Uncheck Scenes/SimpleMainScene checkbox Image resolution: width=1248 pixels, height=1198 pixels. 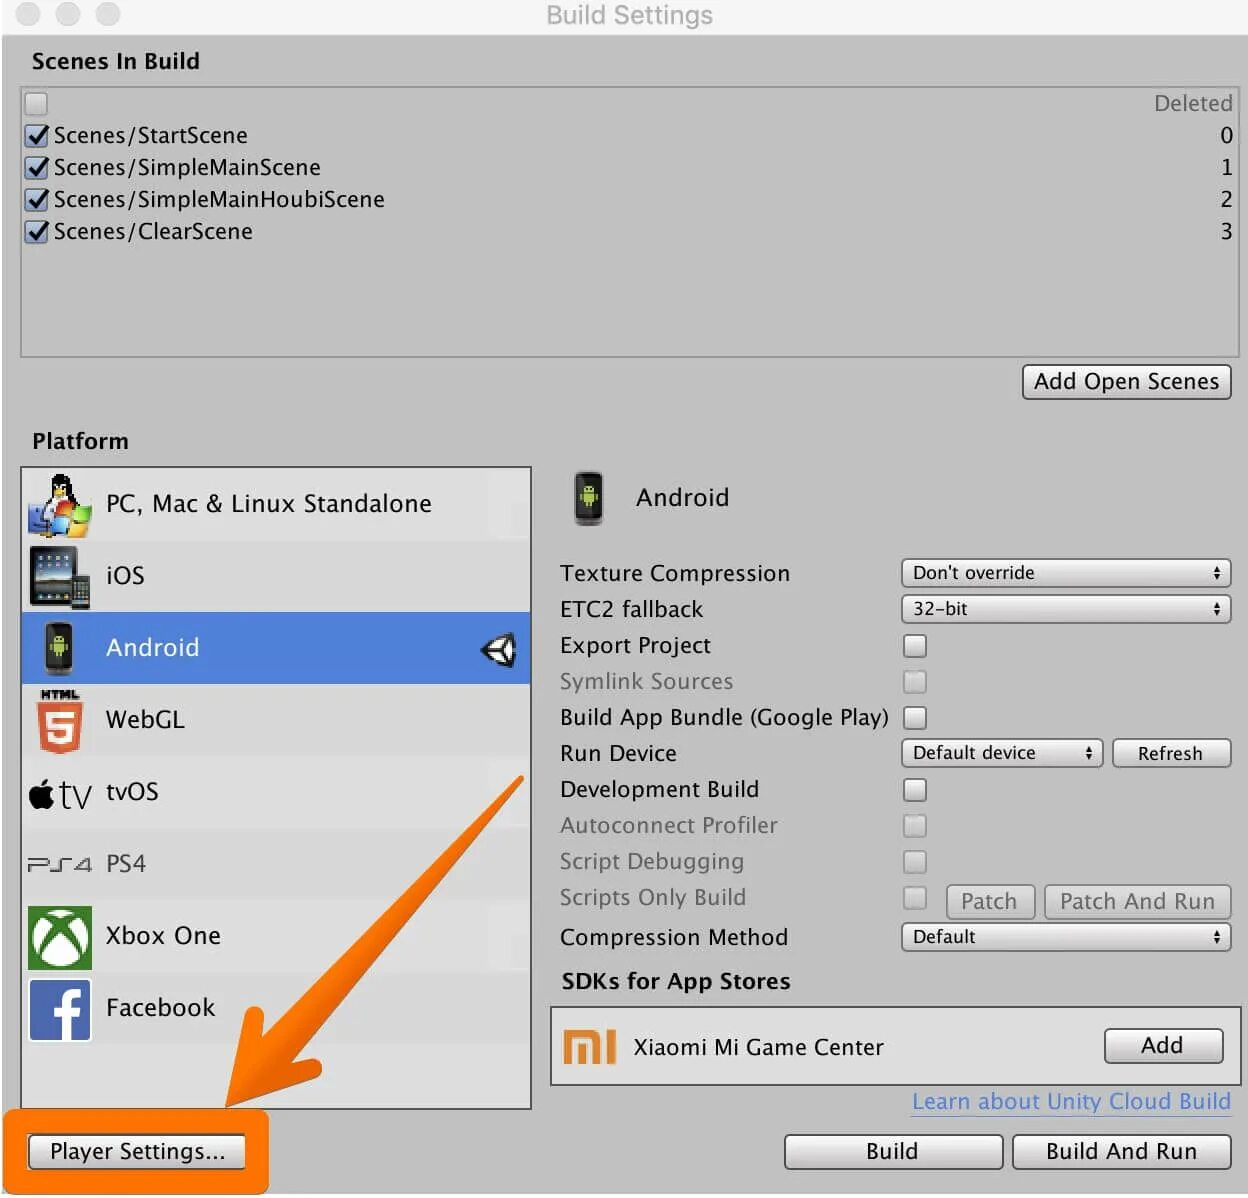[x=37, y=167]
